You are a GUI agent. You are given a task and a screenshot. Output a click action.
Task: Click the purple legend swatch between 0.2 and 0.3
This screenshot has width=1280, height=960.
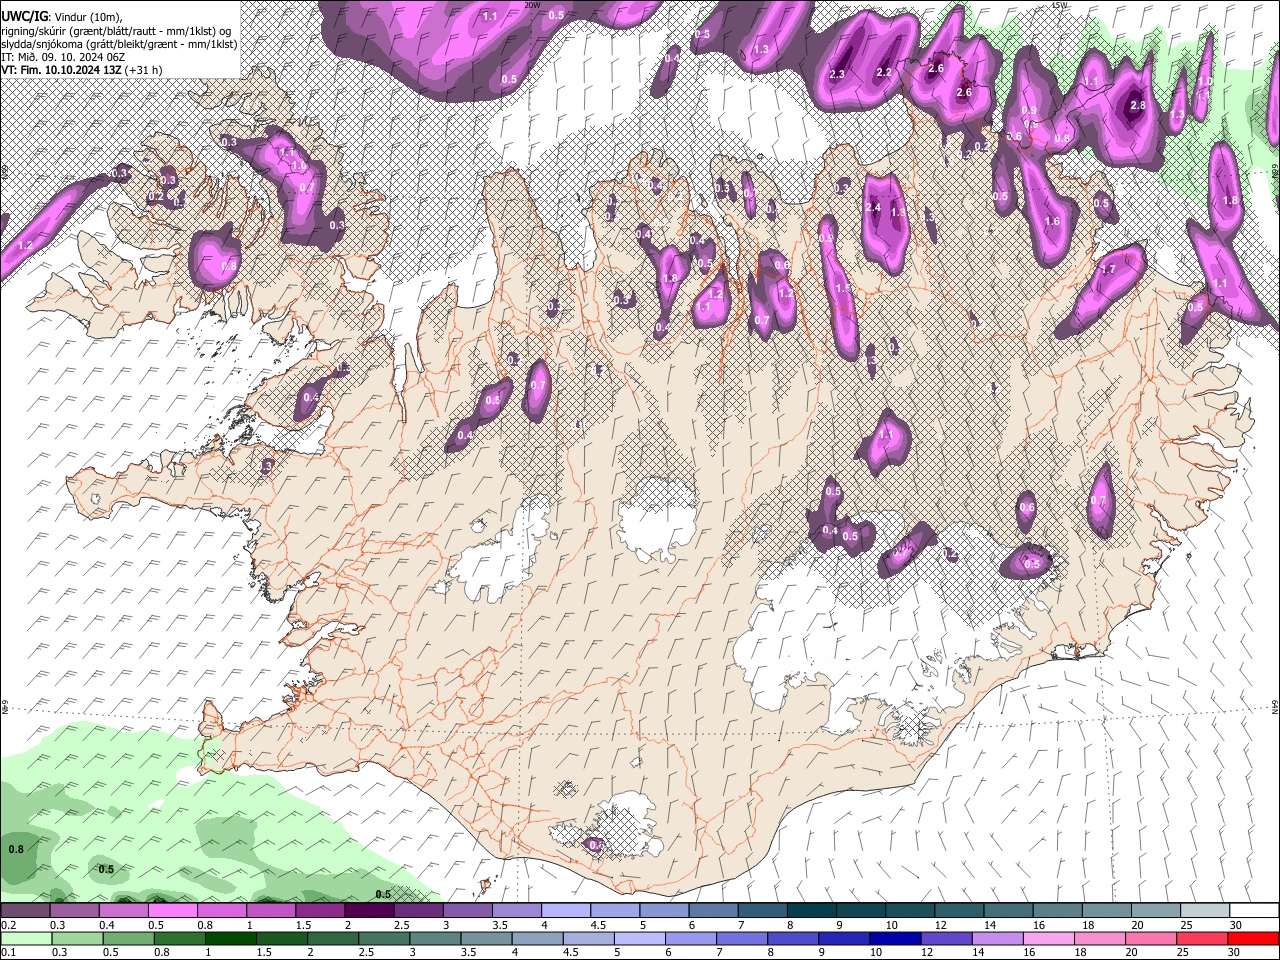click(x=25, y=911)
